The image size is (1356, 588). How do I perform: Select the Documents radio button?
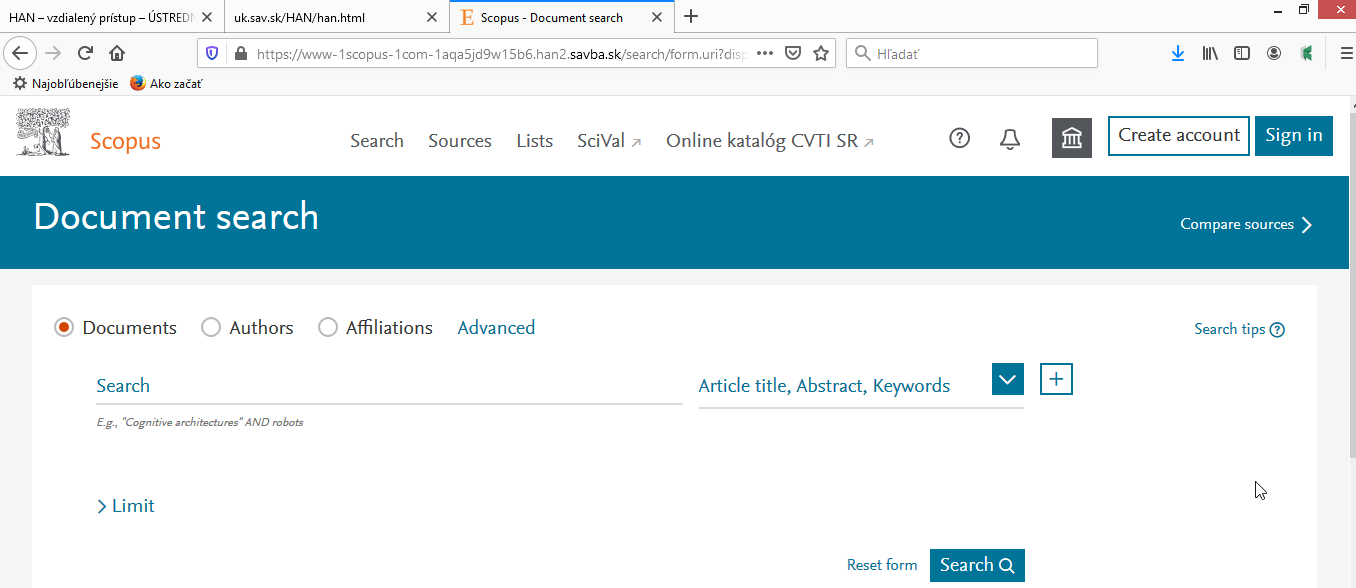[x=63, y=327]
